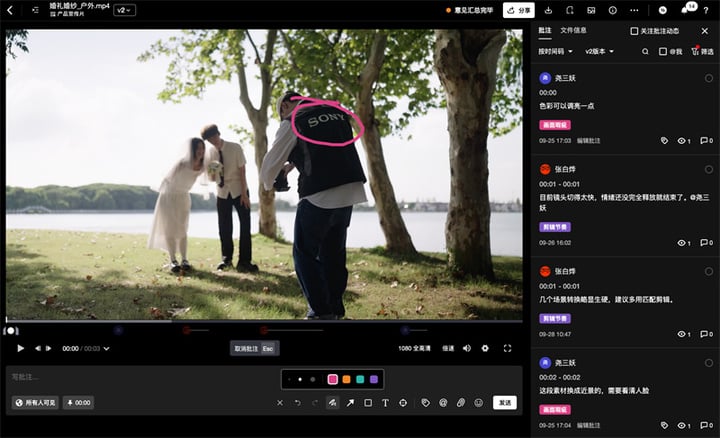Select the text annotation tool

385,403
